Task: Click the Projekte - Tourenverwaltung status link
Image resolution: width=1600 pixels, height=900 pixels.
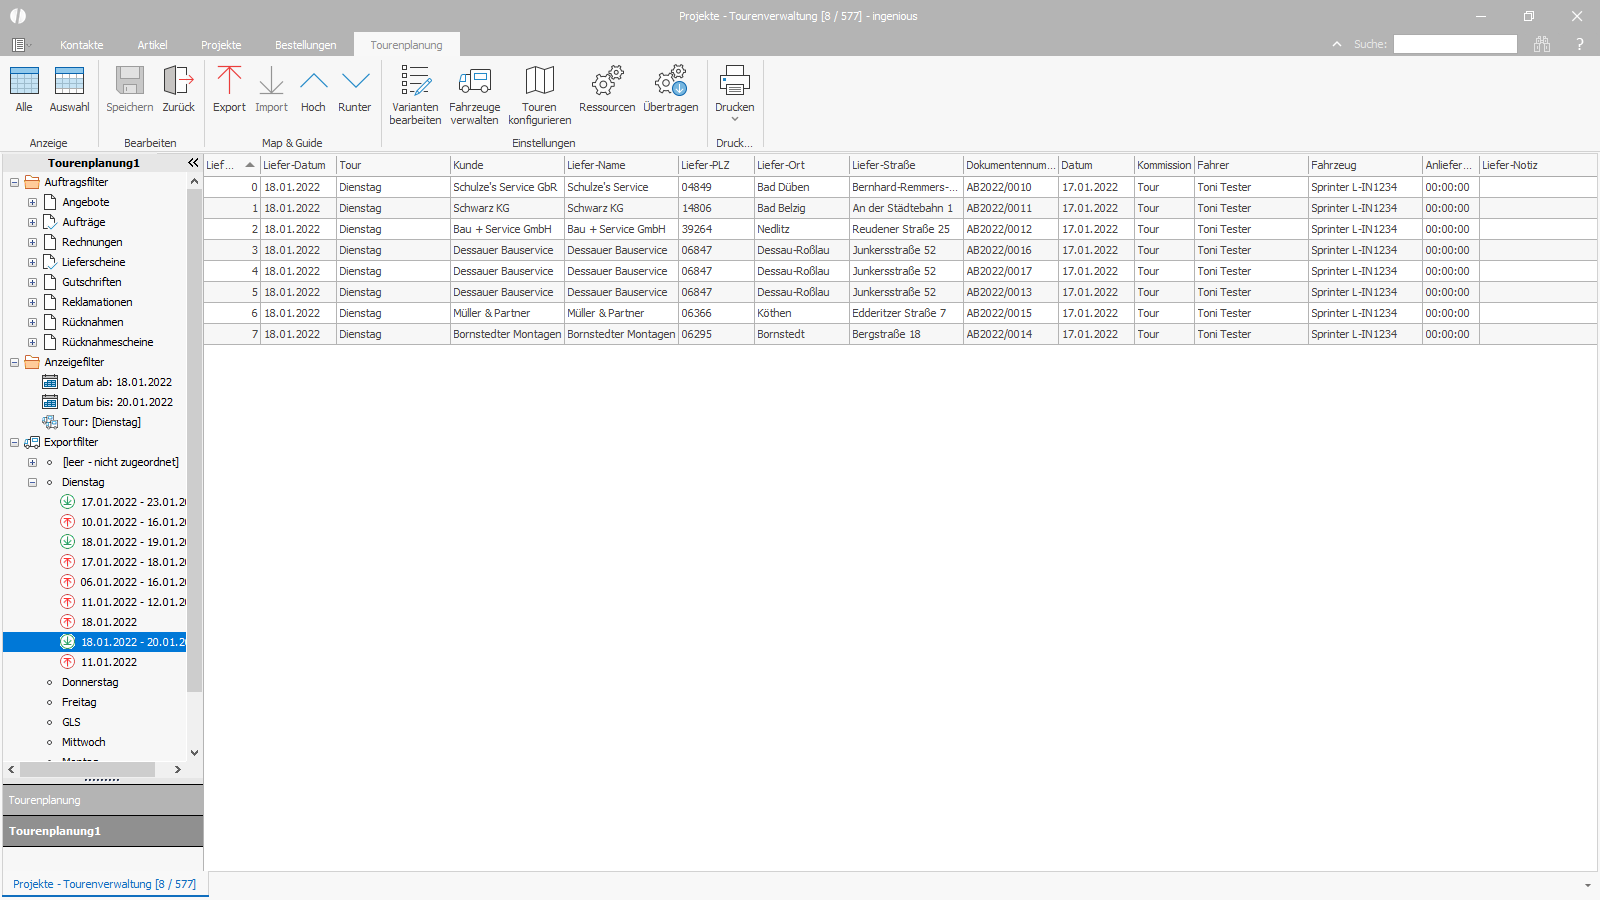Action: [x=105, y=884]
